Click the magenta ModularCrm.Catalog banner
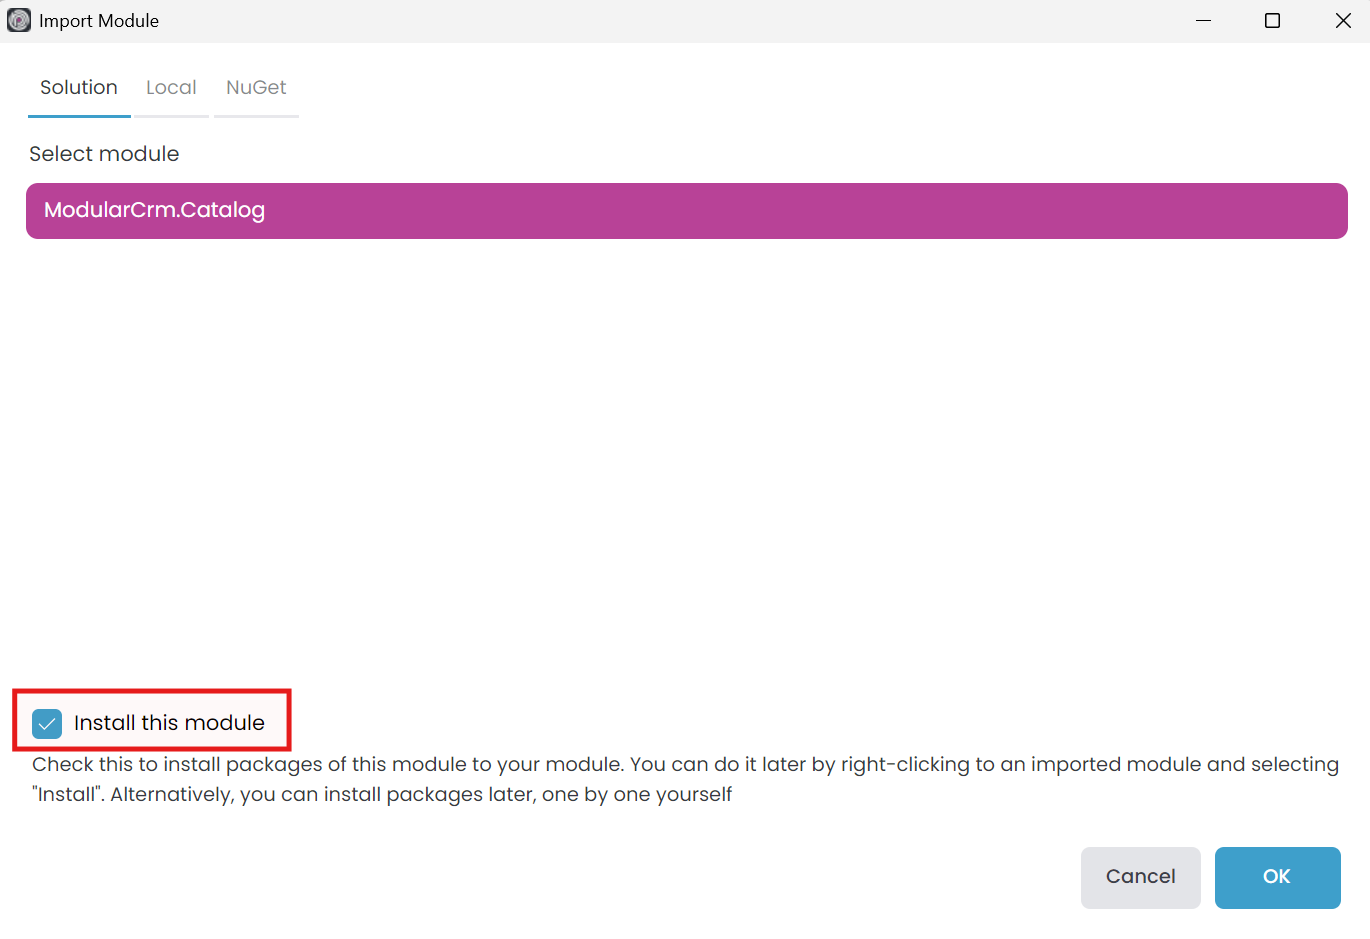The image size is (1370, 939). pos(686,210)
